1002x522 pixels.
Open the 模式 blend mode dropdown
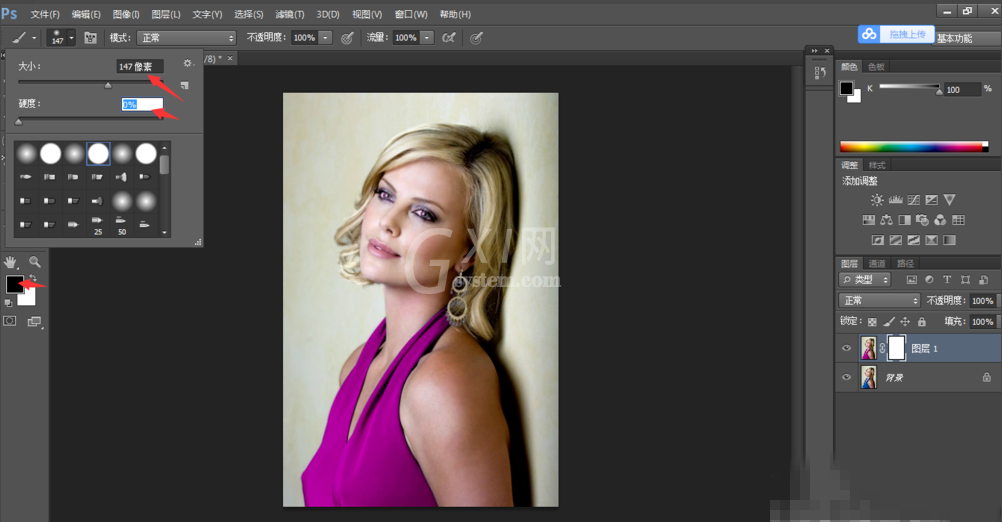(187, 38)
